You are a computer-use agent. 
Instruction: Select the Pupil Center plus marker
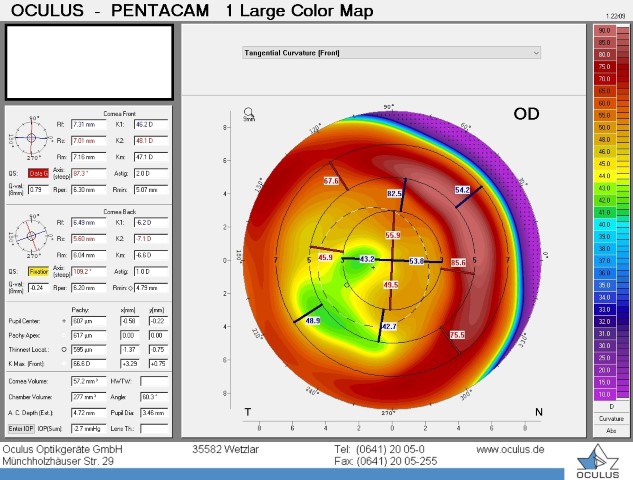click(x=65, y=321)
